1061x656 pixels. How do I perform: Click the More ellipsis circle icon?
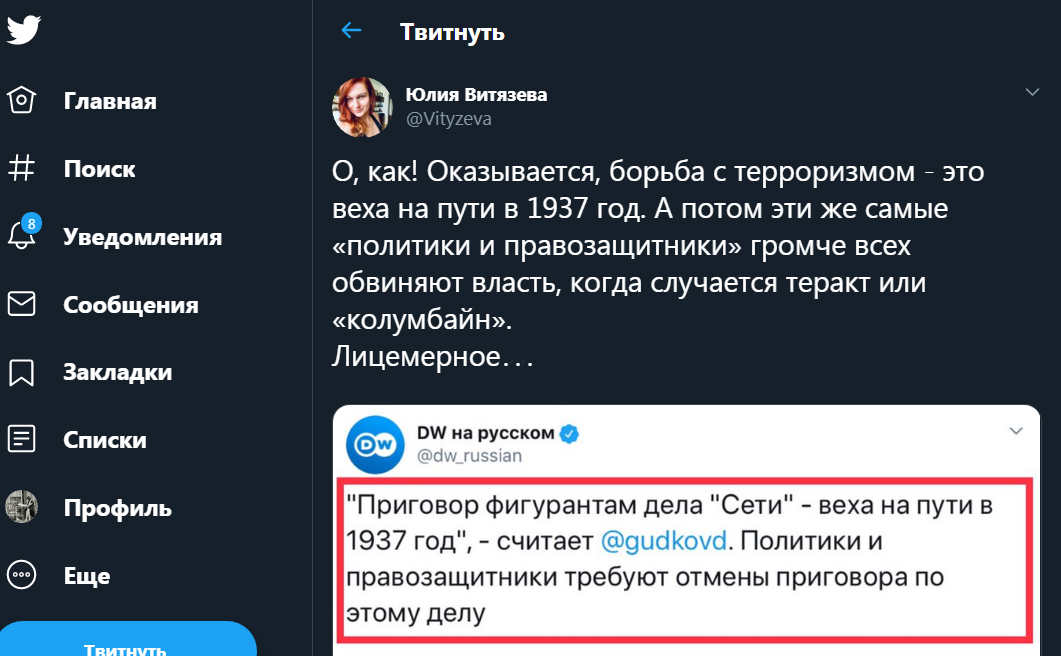click(x=22, y=575)
